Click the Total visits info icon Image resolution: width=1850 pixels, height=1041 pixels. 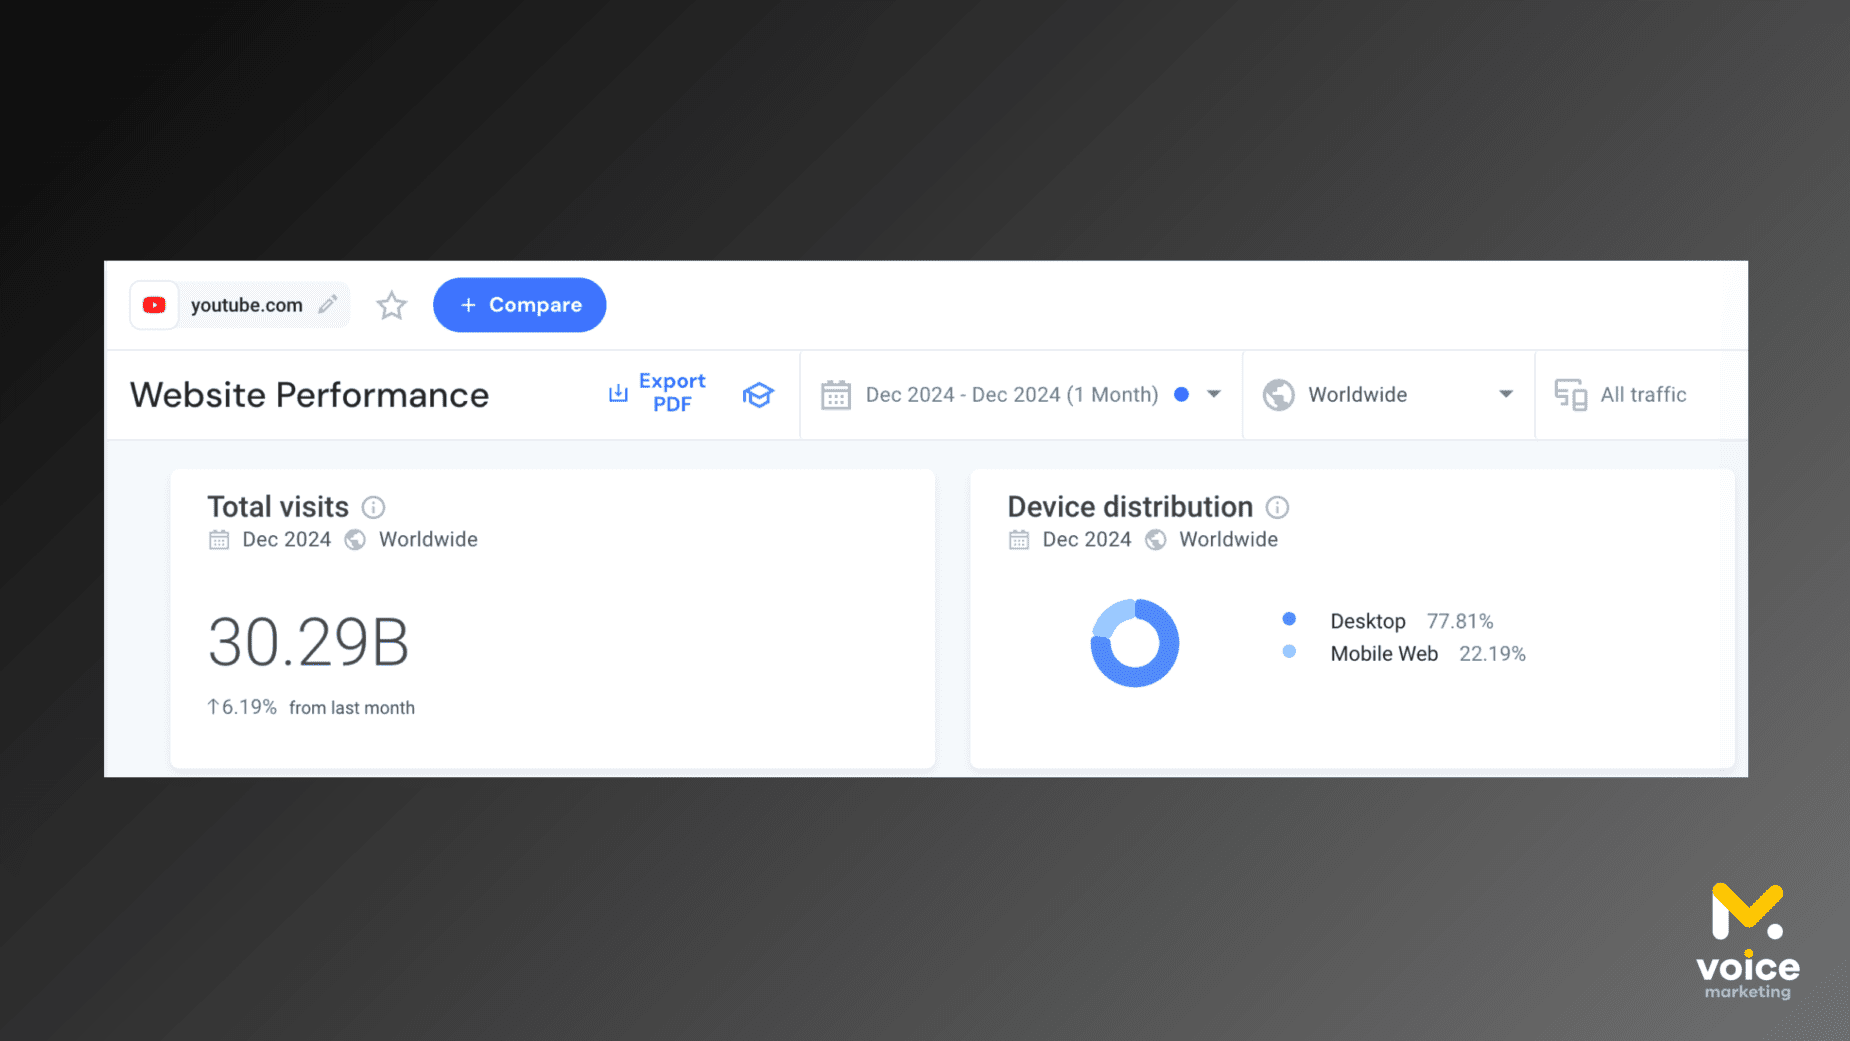(x=373, y=507)
